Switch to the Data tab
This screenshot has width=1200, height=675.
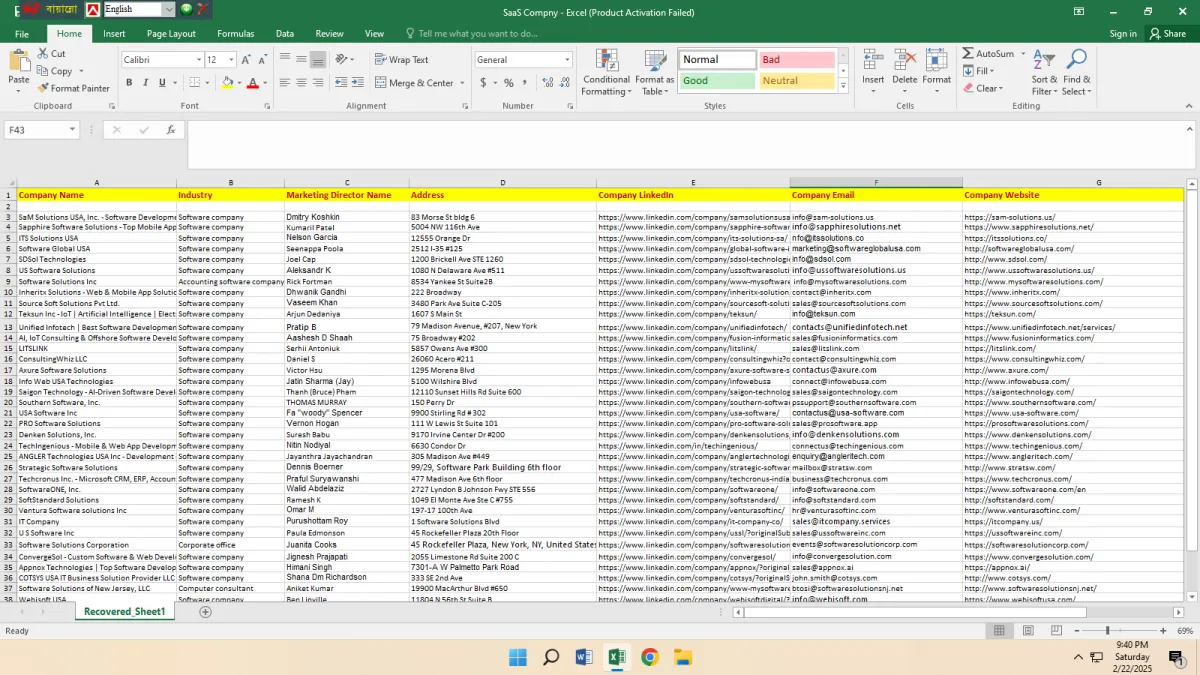(x=285, y=33)
